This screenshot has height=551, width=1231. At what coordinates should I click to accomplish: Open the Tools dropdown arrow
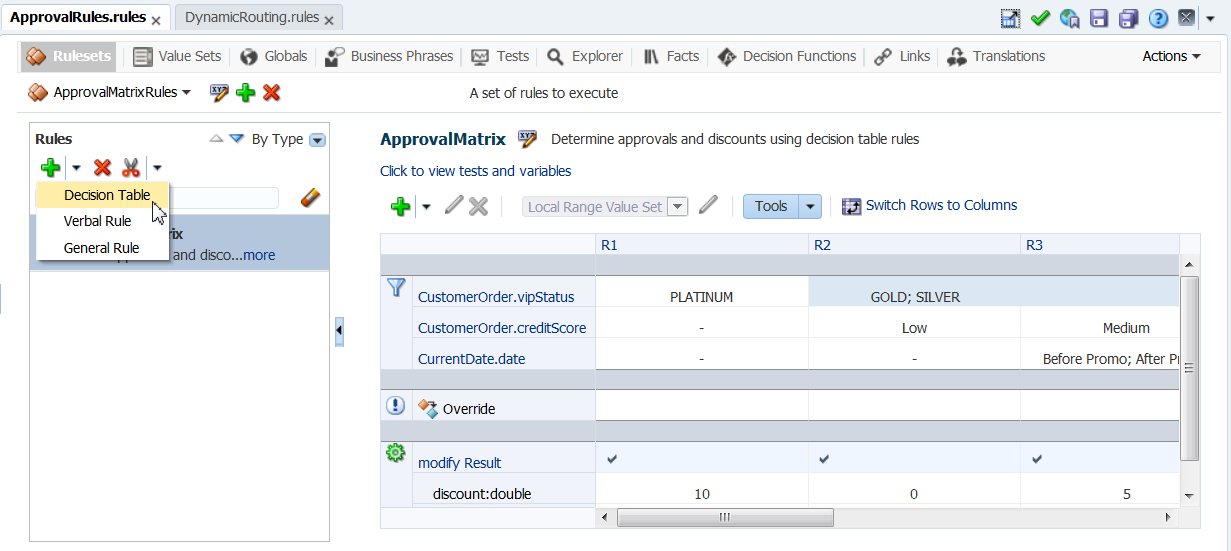coord(811,206)
